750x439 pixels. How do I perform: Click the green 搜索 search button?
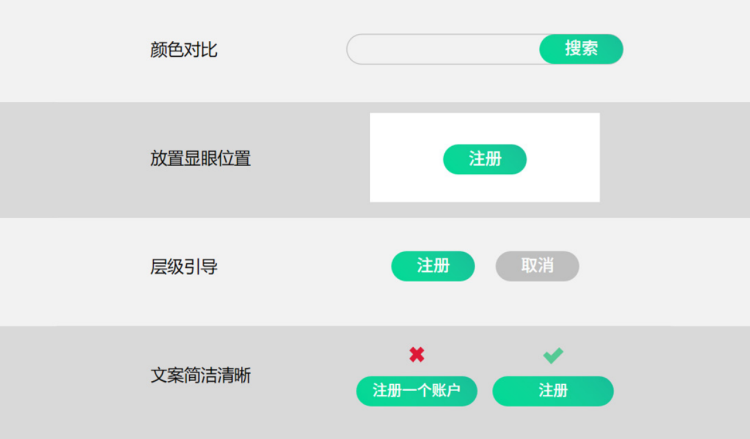coord(581,49)
